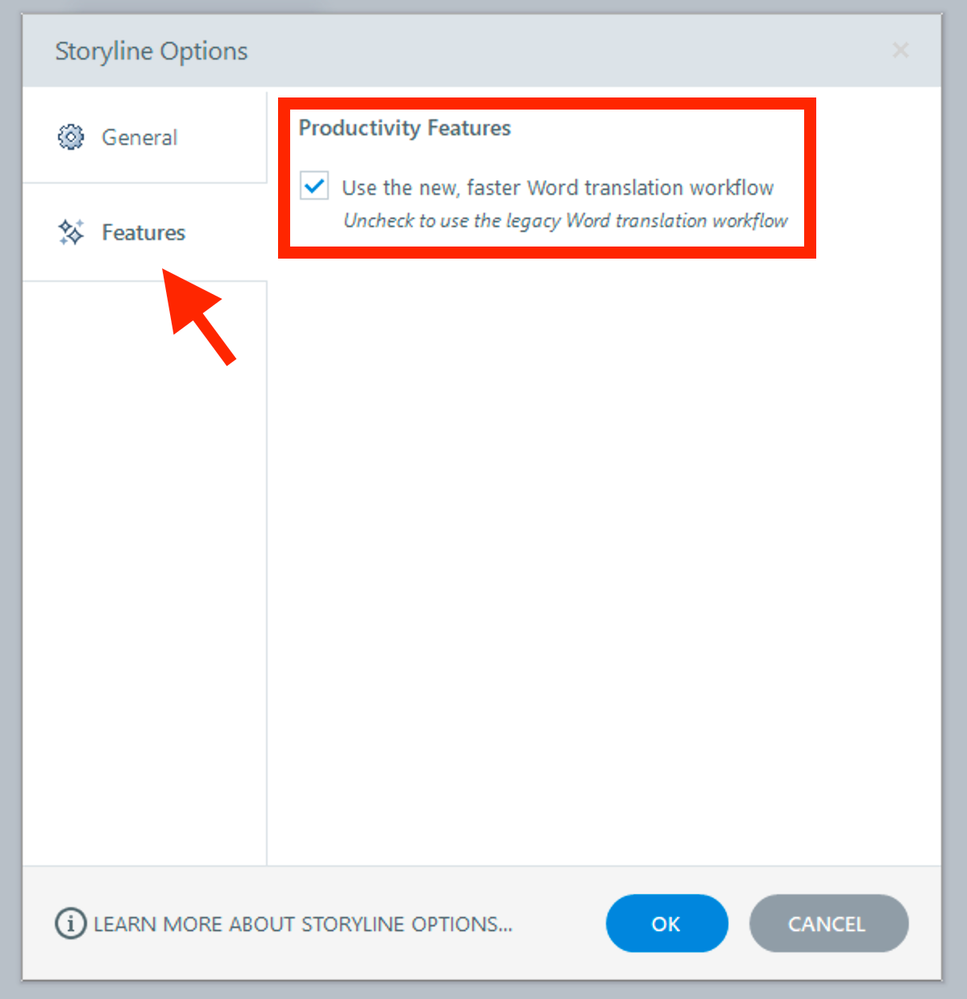This screenshot has width=967, height=999.
Task: Click the General gear icon
Action: (x=71, y=137)
